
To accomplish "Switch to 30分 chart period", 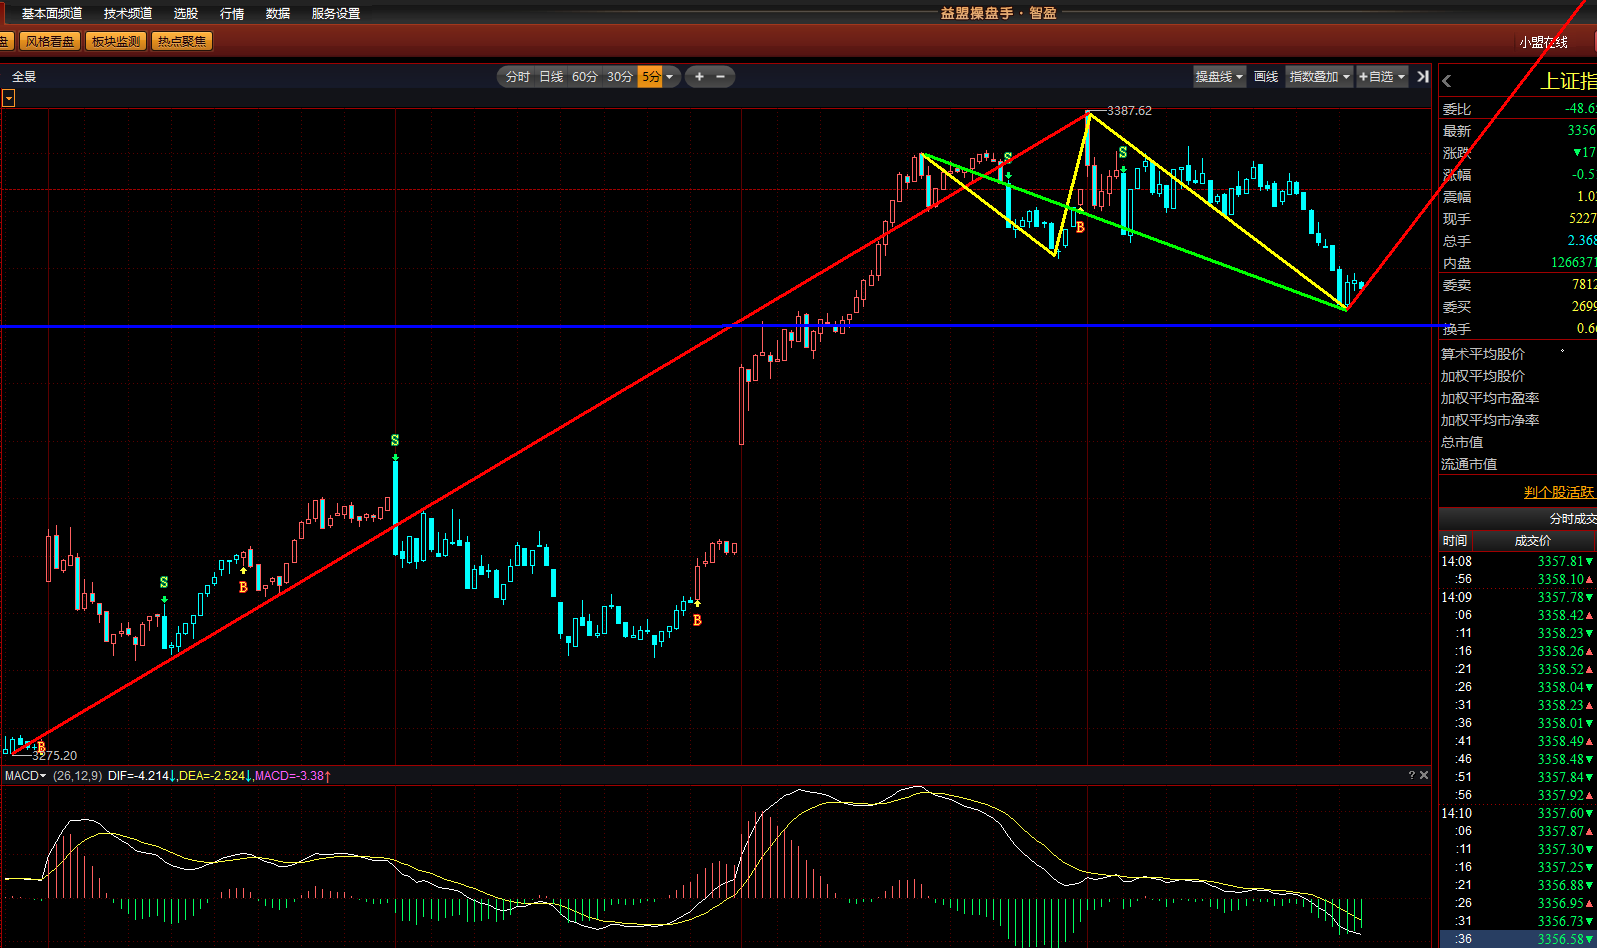I will (x=620, y=76).
